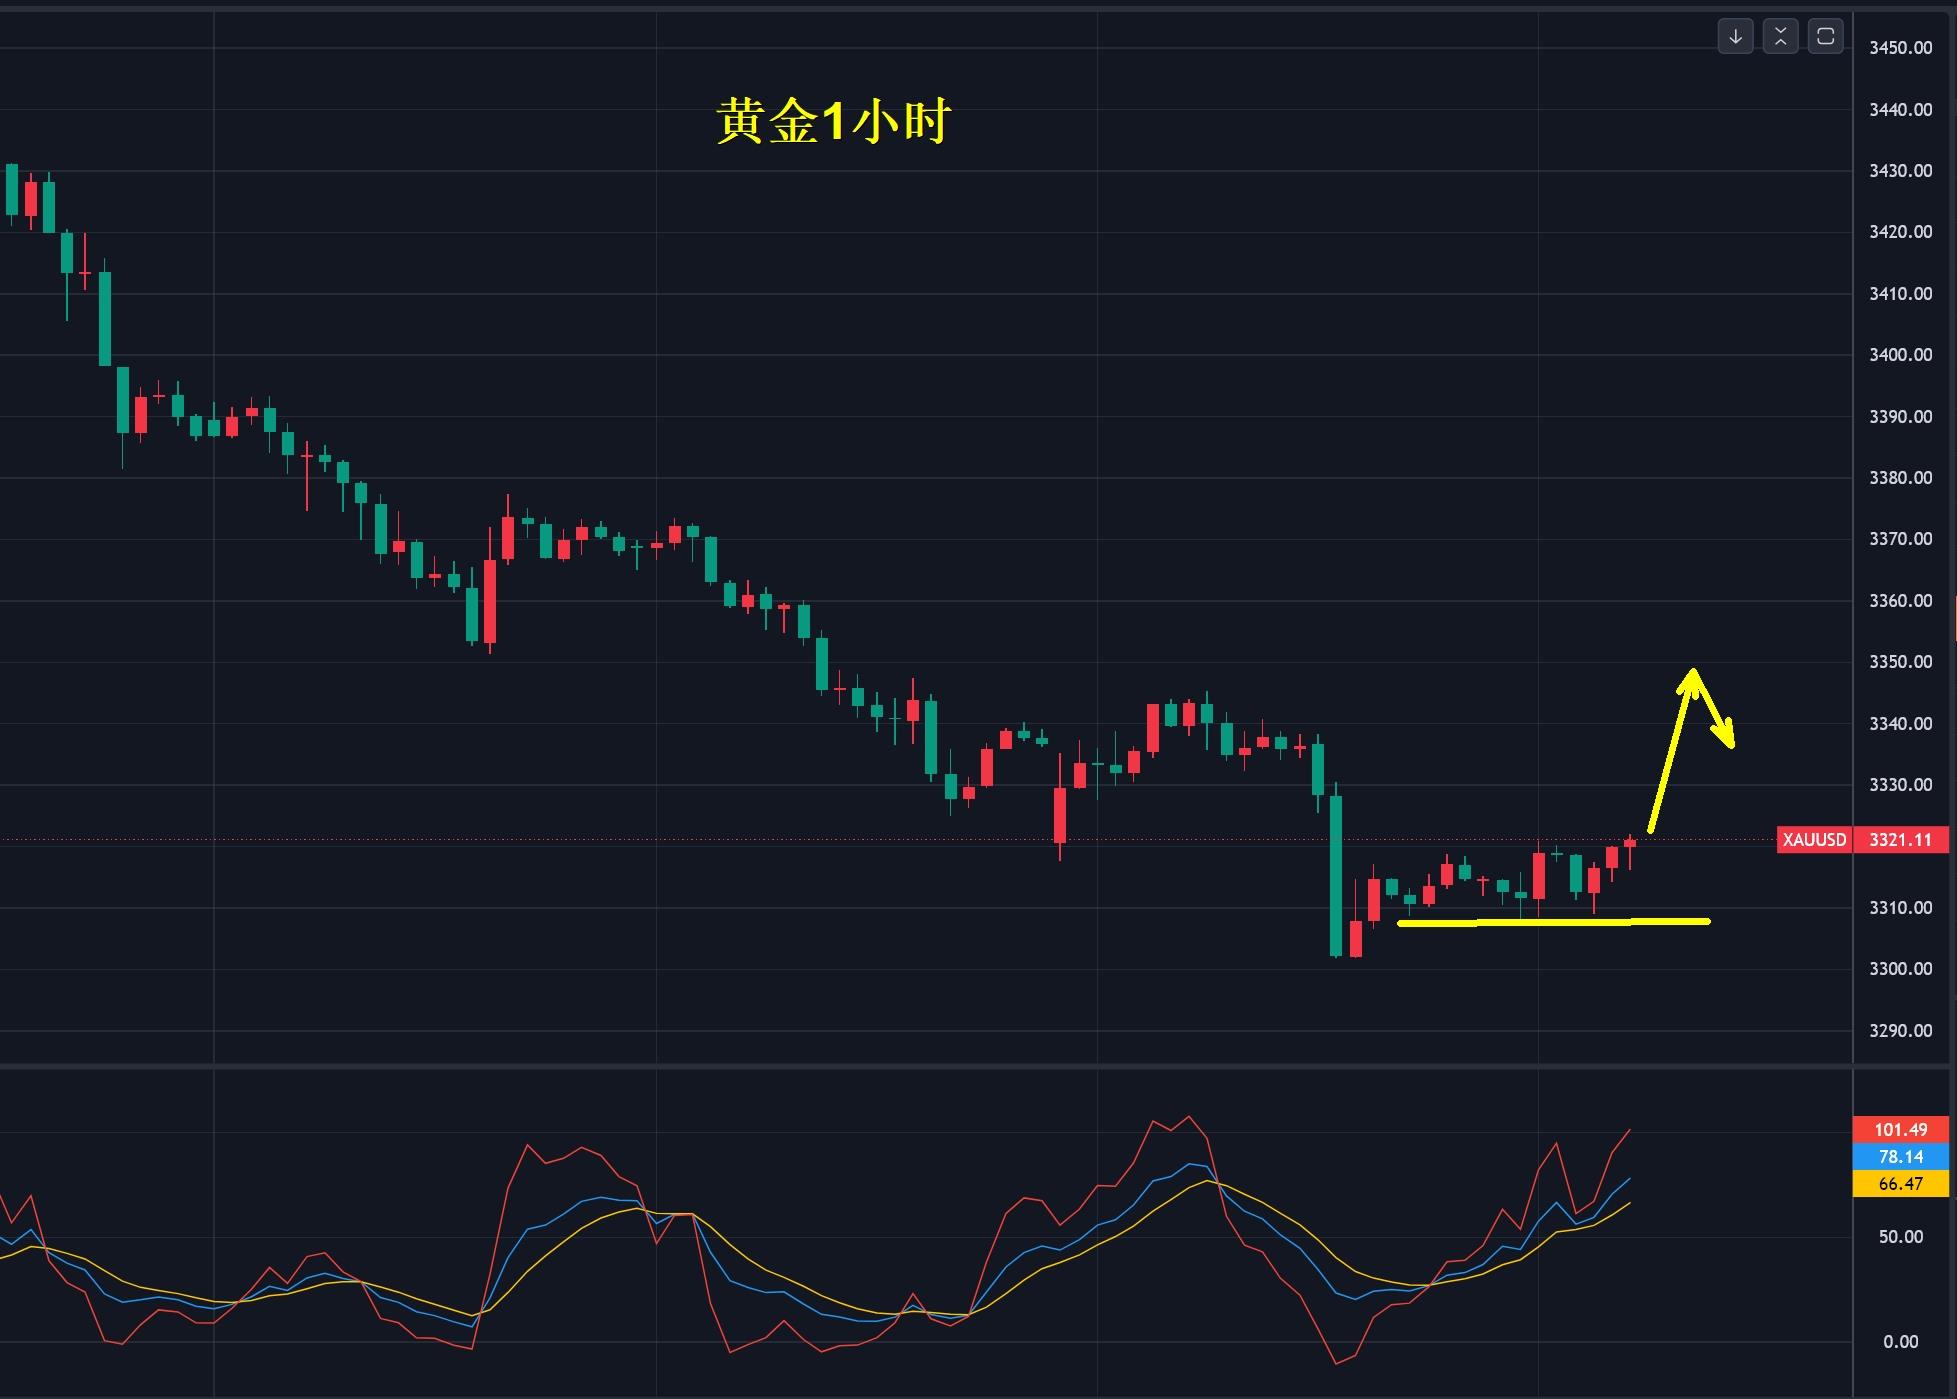Click the 3450.00 price scale label
This screenshot has height=1399, width=1957.
point(1900,48)
